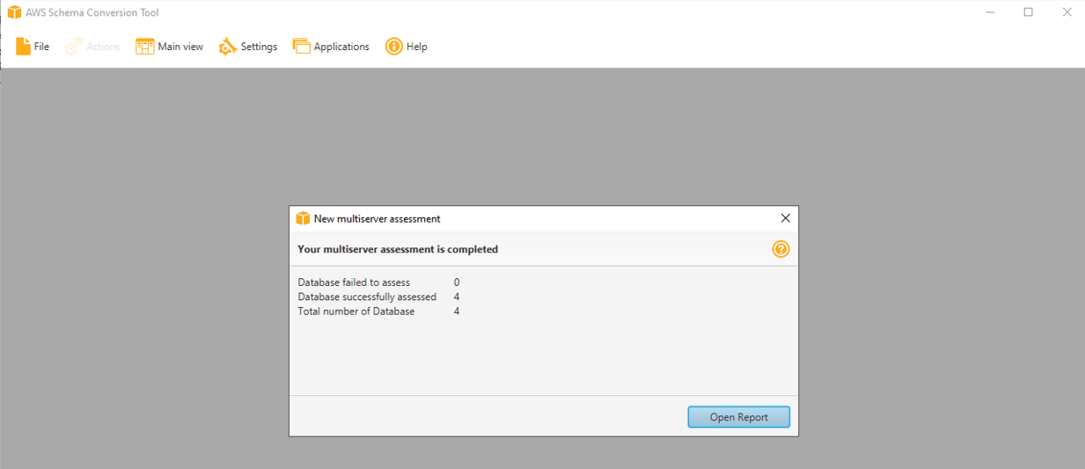Open the File menu
This screenshot has width=1085, height=469.
(x=33, y=46)
